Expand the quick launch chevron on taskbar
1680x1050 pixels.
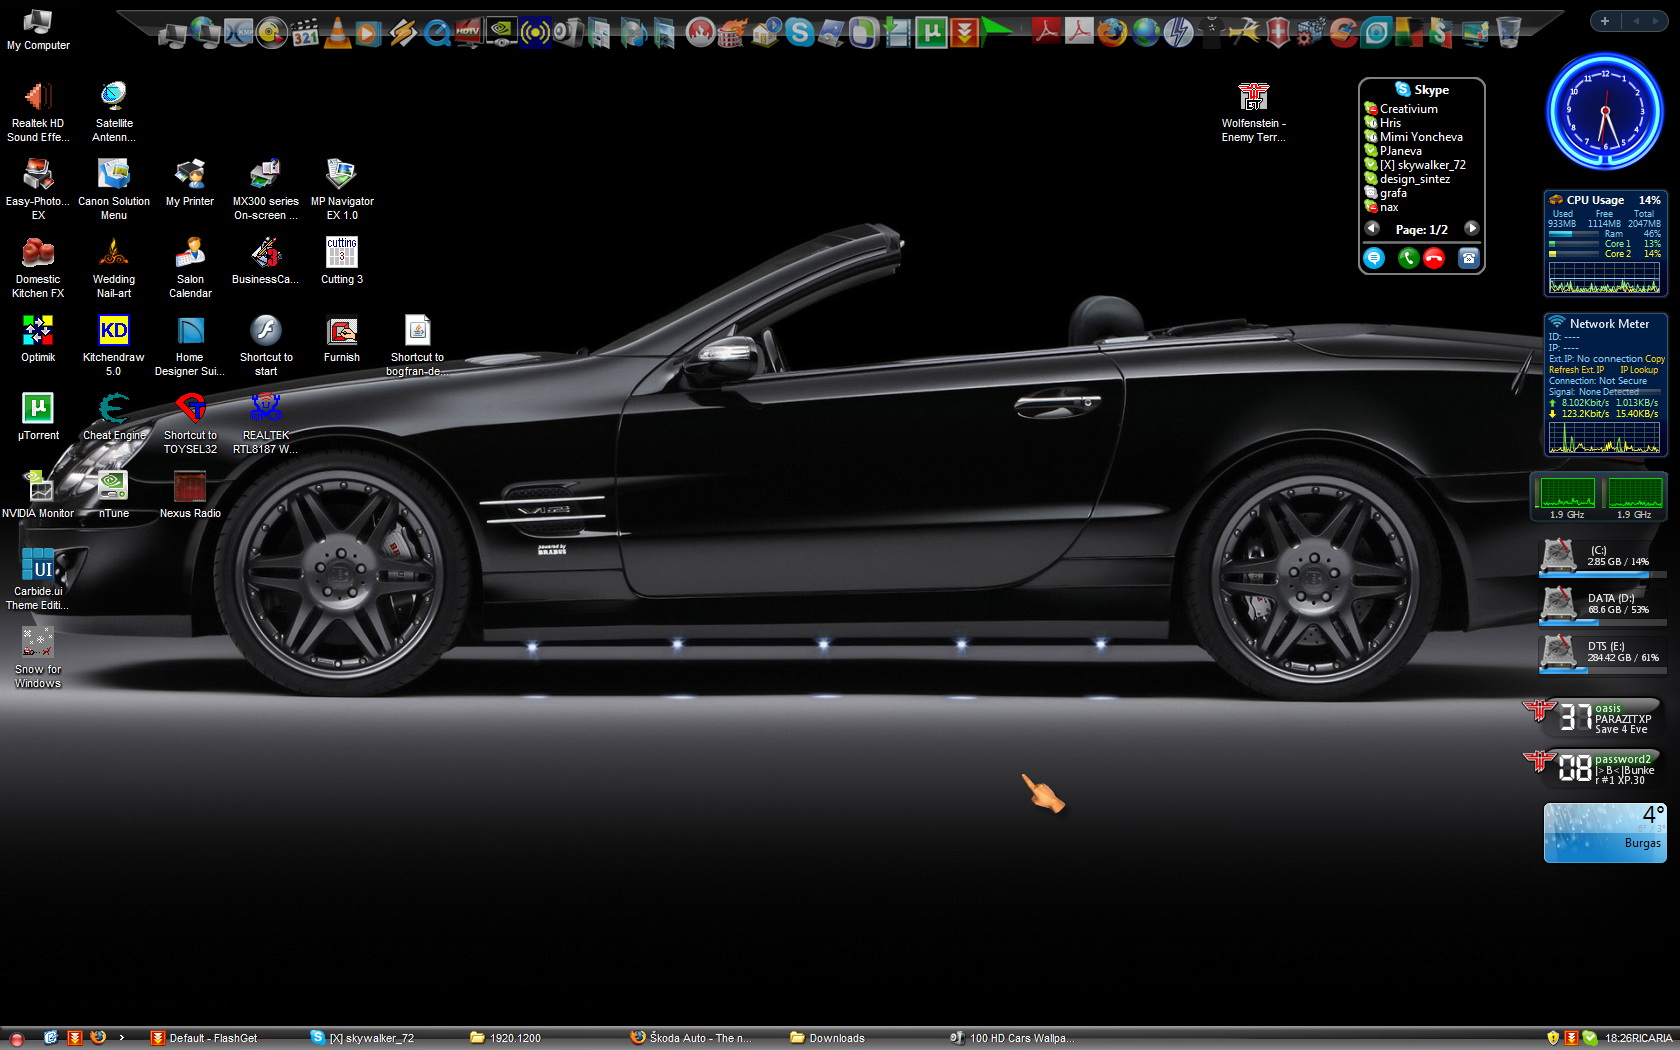coord(122,1038)
